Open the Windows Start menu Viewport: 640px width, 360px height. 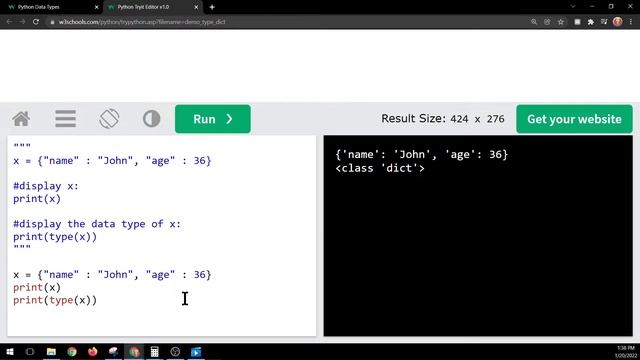click(x=10, y=351)
